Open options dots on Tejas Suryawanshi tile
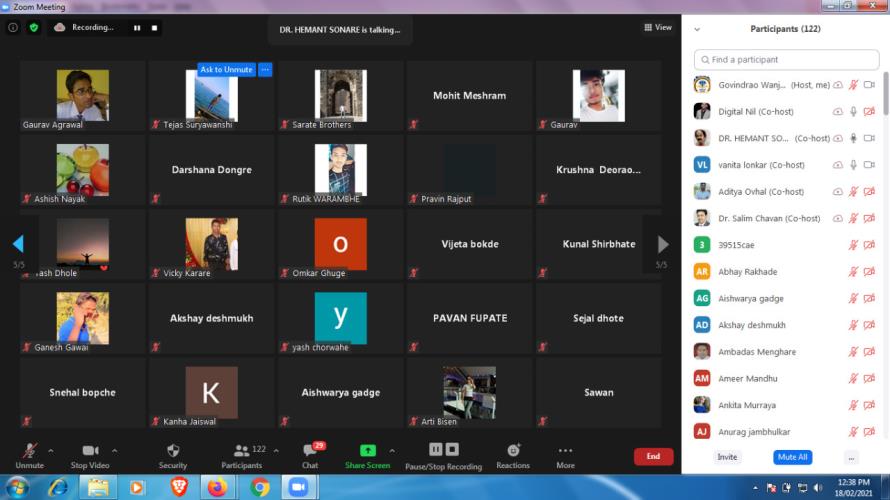 (x=265, y=69)
